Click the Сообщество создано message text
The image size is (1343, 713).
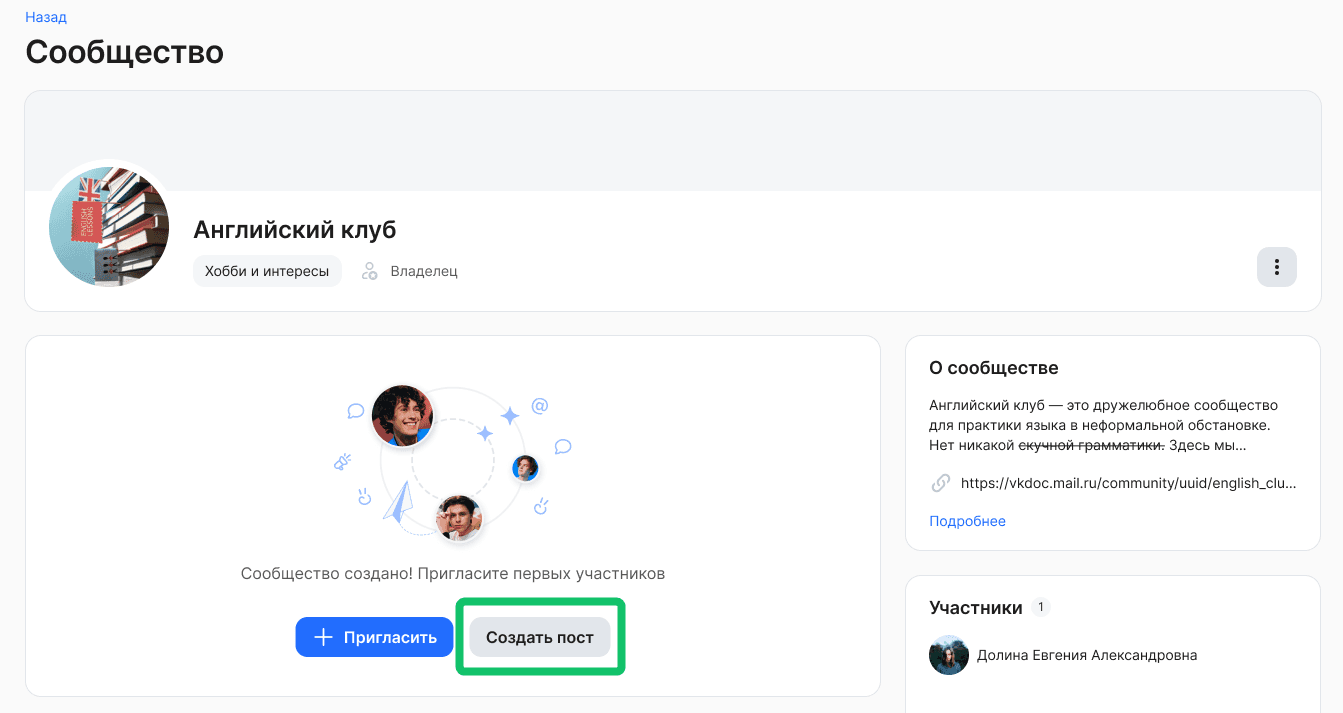click(x=453, y=574)
